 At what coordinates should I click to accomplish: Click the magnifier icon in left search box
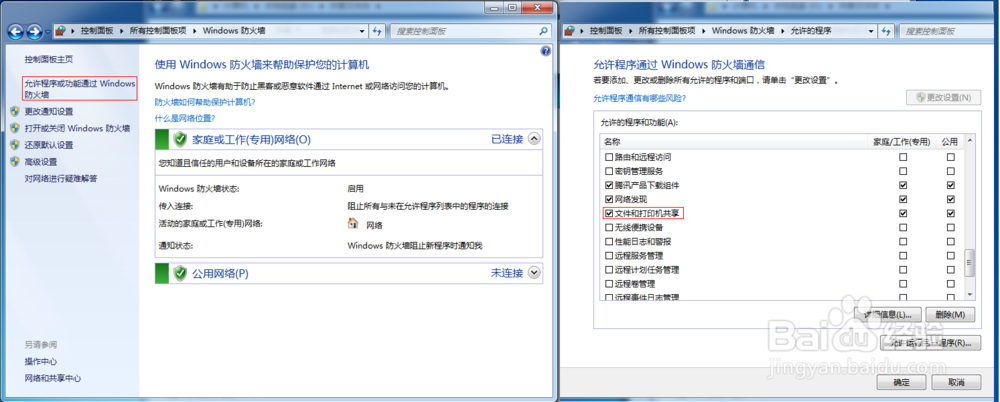543,31
